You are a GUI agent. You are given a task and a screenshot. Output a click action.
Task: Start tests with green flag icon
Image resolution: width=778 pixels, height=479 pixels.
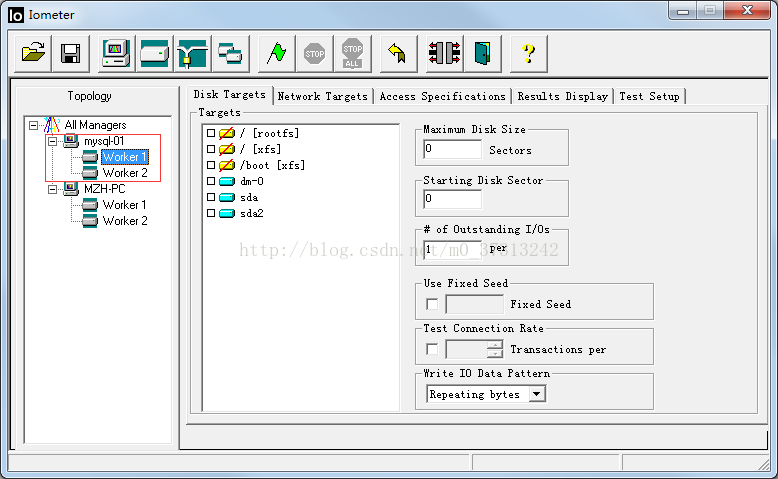(x=276, y=53)
